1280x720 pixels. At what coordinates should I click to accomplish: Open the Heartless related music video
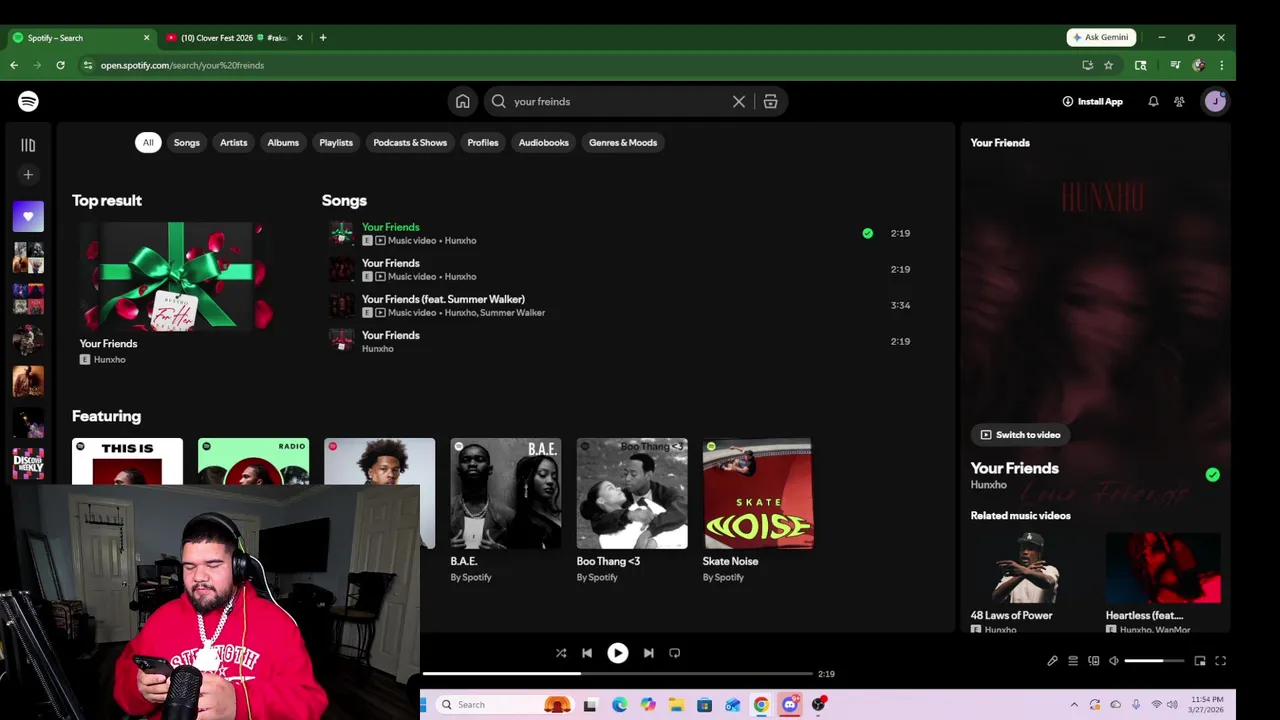[1163, 583]
